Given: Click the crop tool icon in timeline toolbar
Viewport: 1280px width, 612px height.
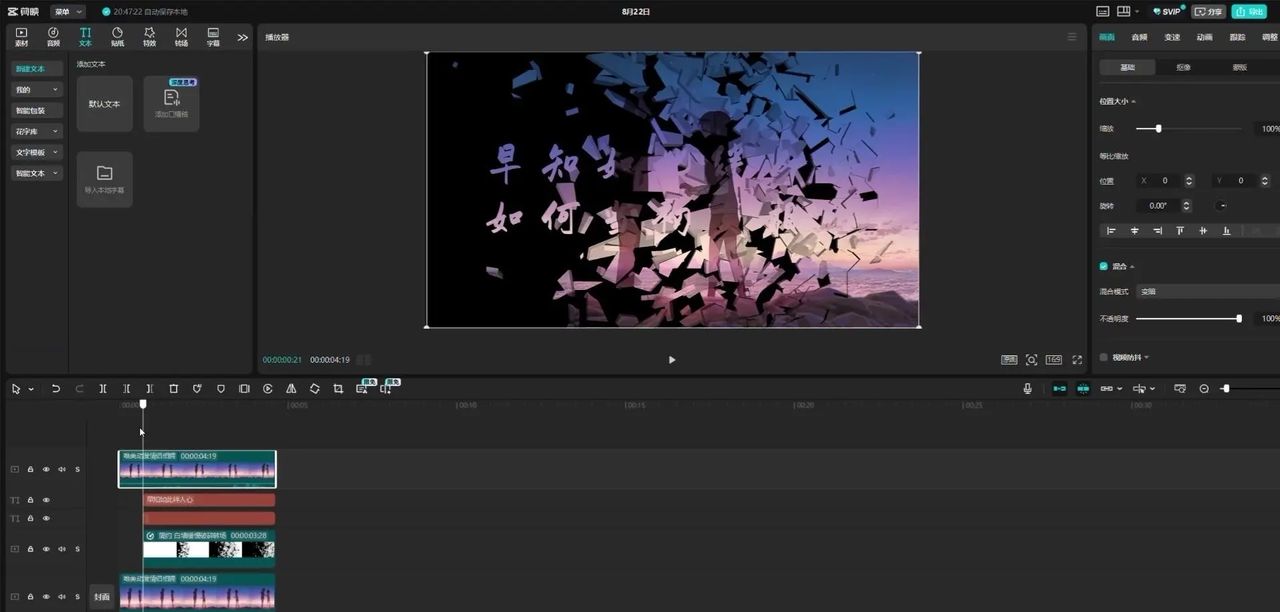Looking at the screenshot, I should [x=338, y=388].
